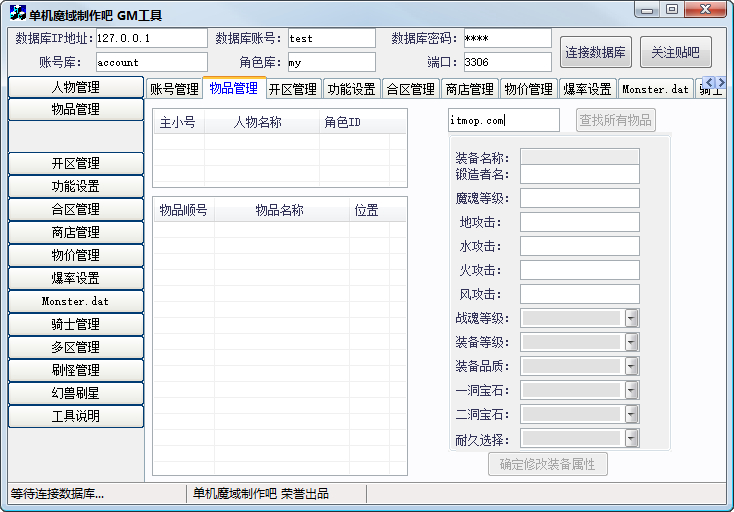Switch to the 爆率设置 tab
The height and width of the screenshot is (512, 734).
(587, 89)
